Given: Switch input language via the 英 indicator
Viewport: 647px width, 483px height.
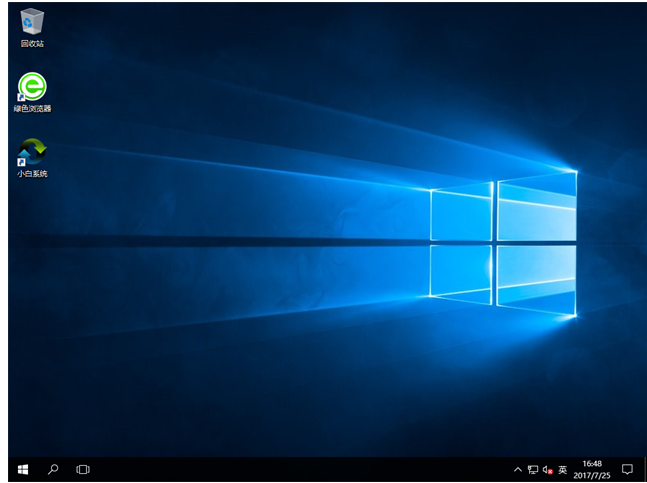Looking at the screenshot, I should click(x=563, y=469).
